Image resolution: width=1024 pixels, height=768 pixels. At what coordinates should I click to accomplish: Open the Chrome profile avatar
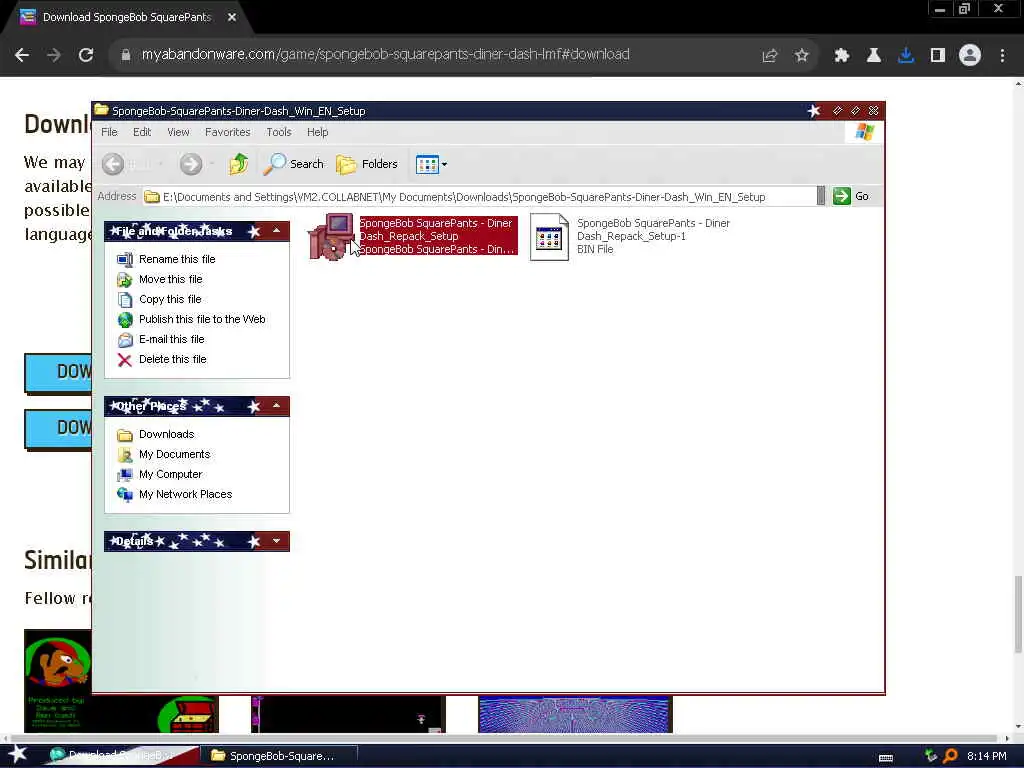pos(970,56)
